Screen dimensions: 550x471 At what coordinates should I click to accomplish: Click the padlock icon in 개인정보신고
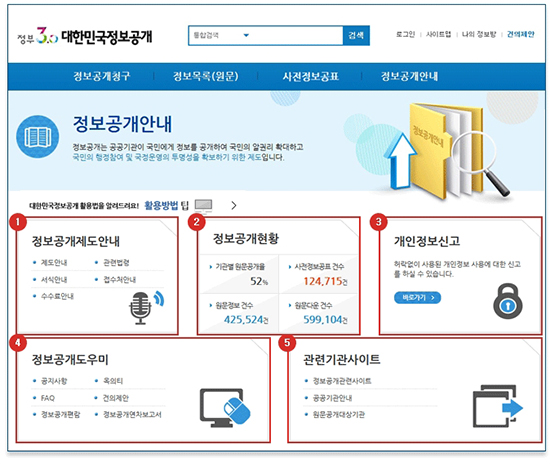(508, 301)
